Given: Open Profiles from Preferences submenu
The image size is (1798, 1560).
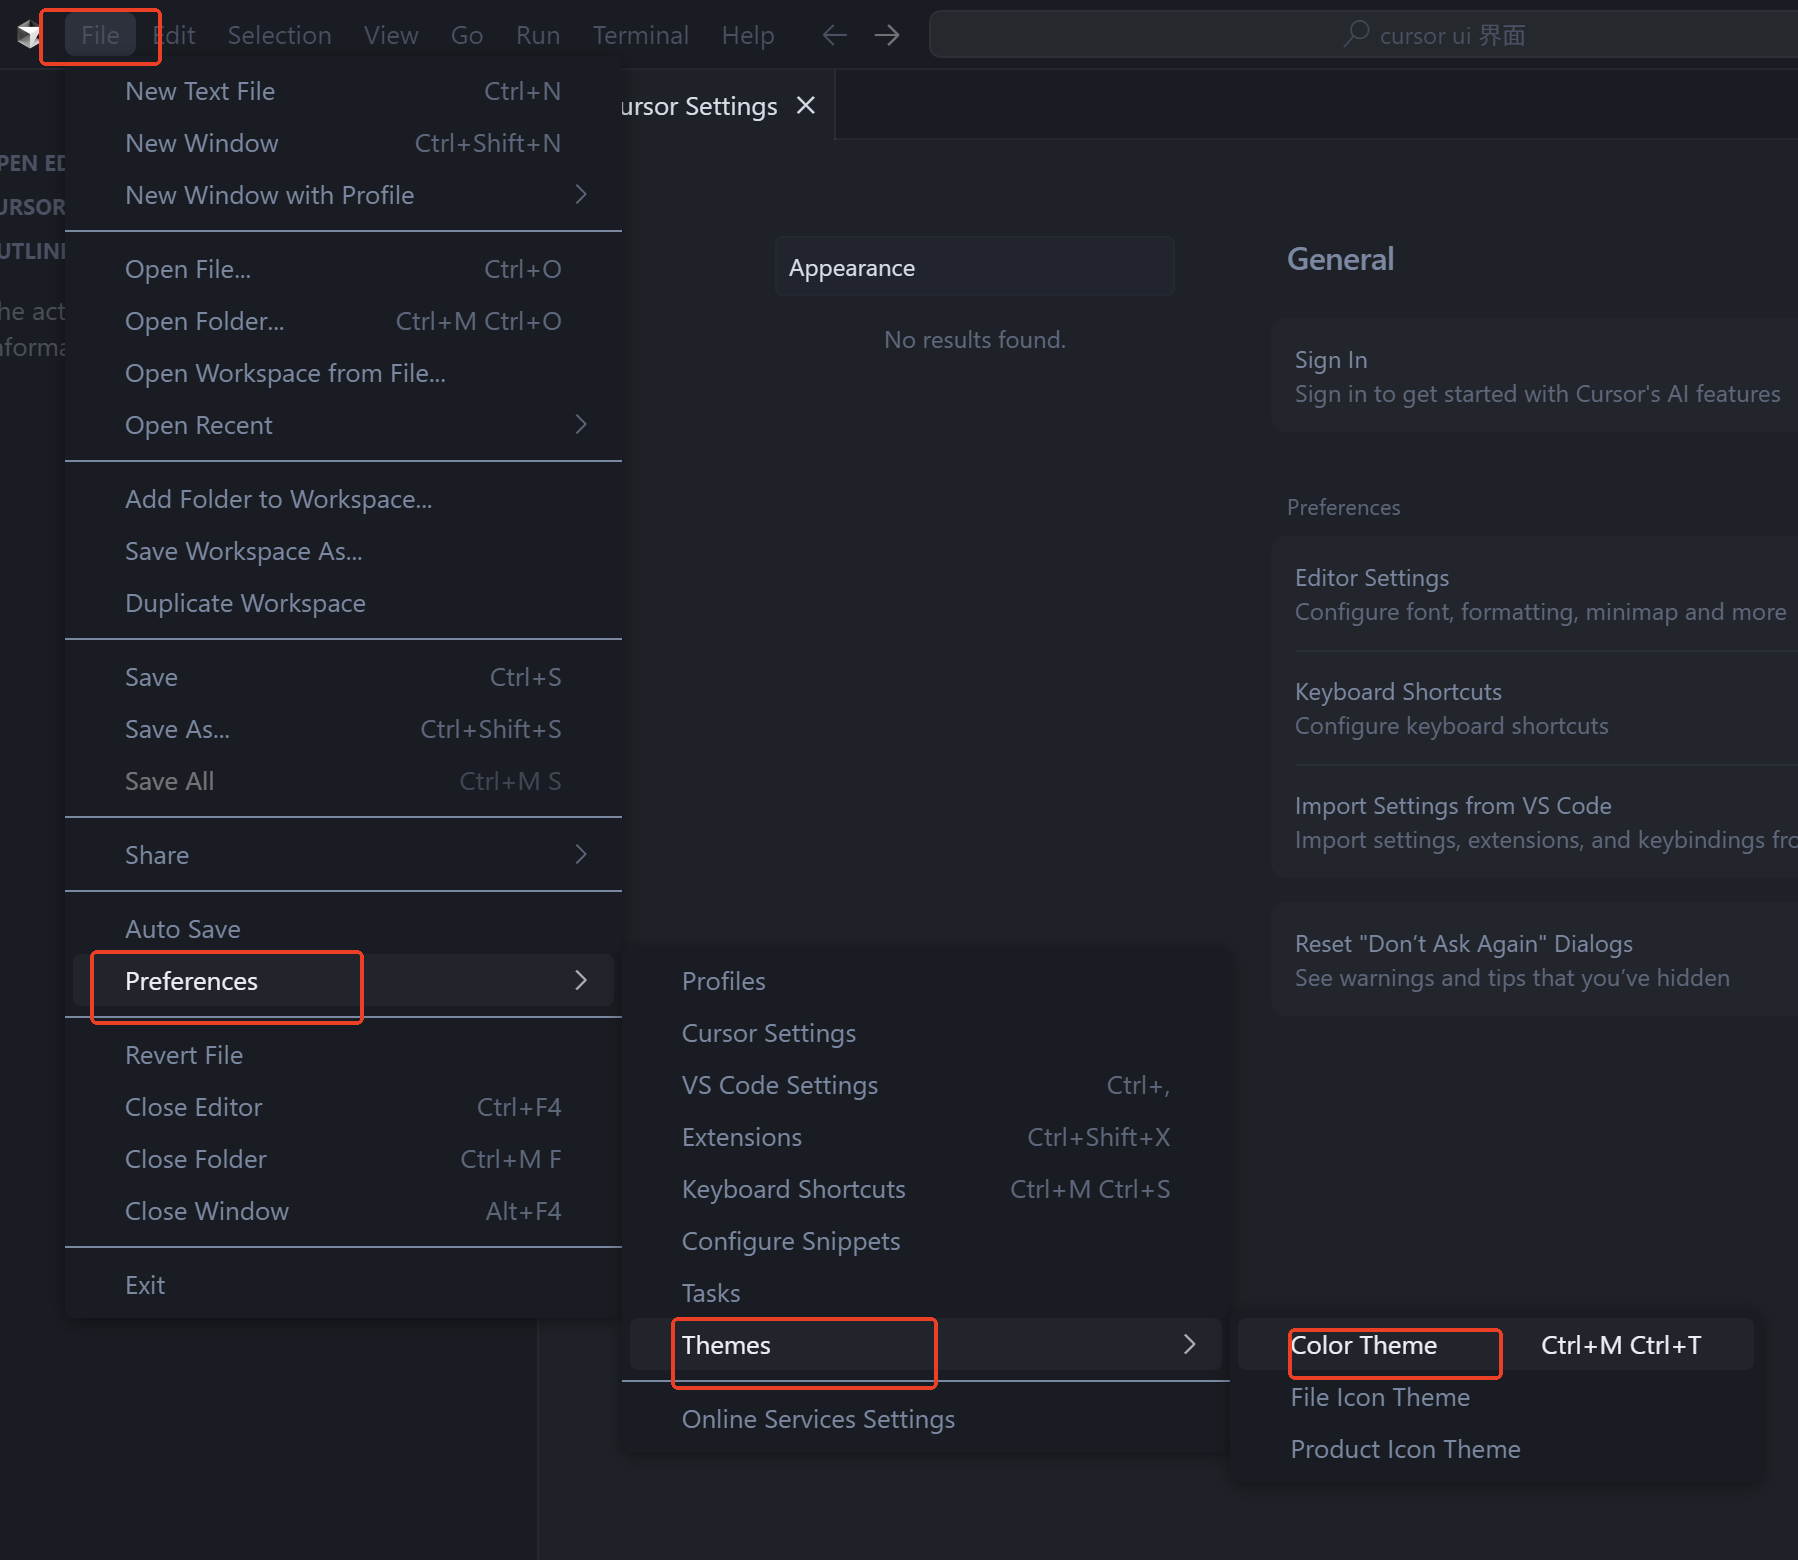Looking at the screenshot, I should tap(926, 981).
